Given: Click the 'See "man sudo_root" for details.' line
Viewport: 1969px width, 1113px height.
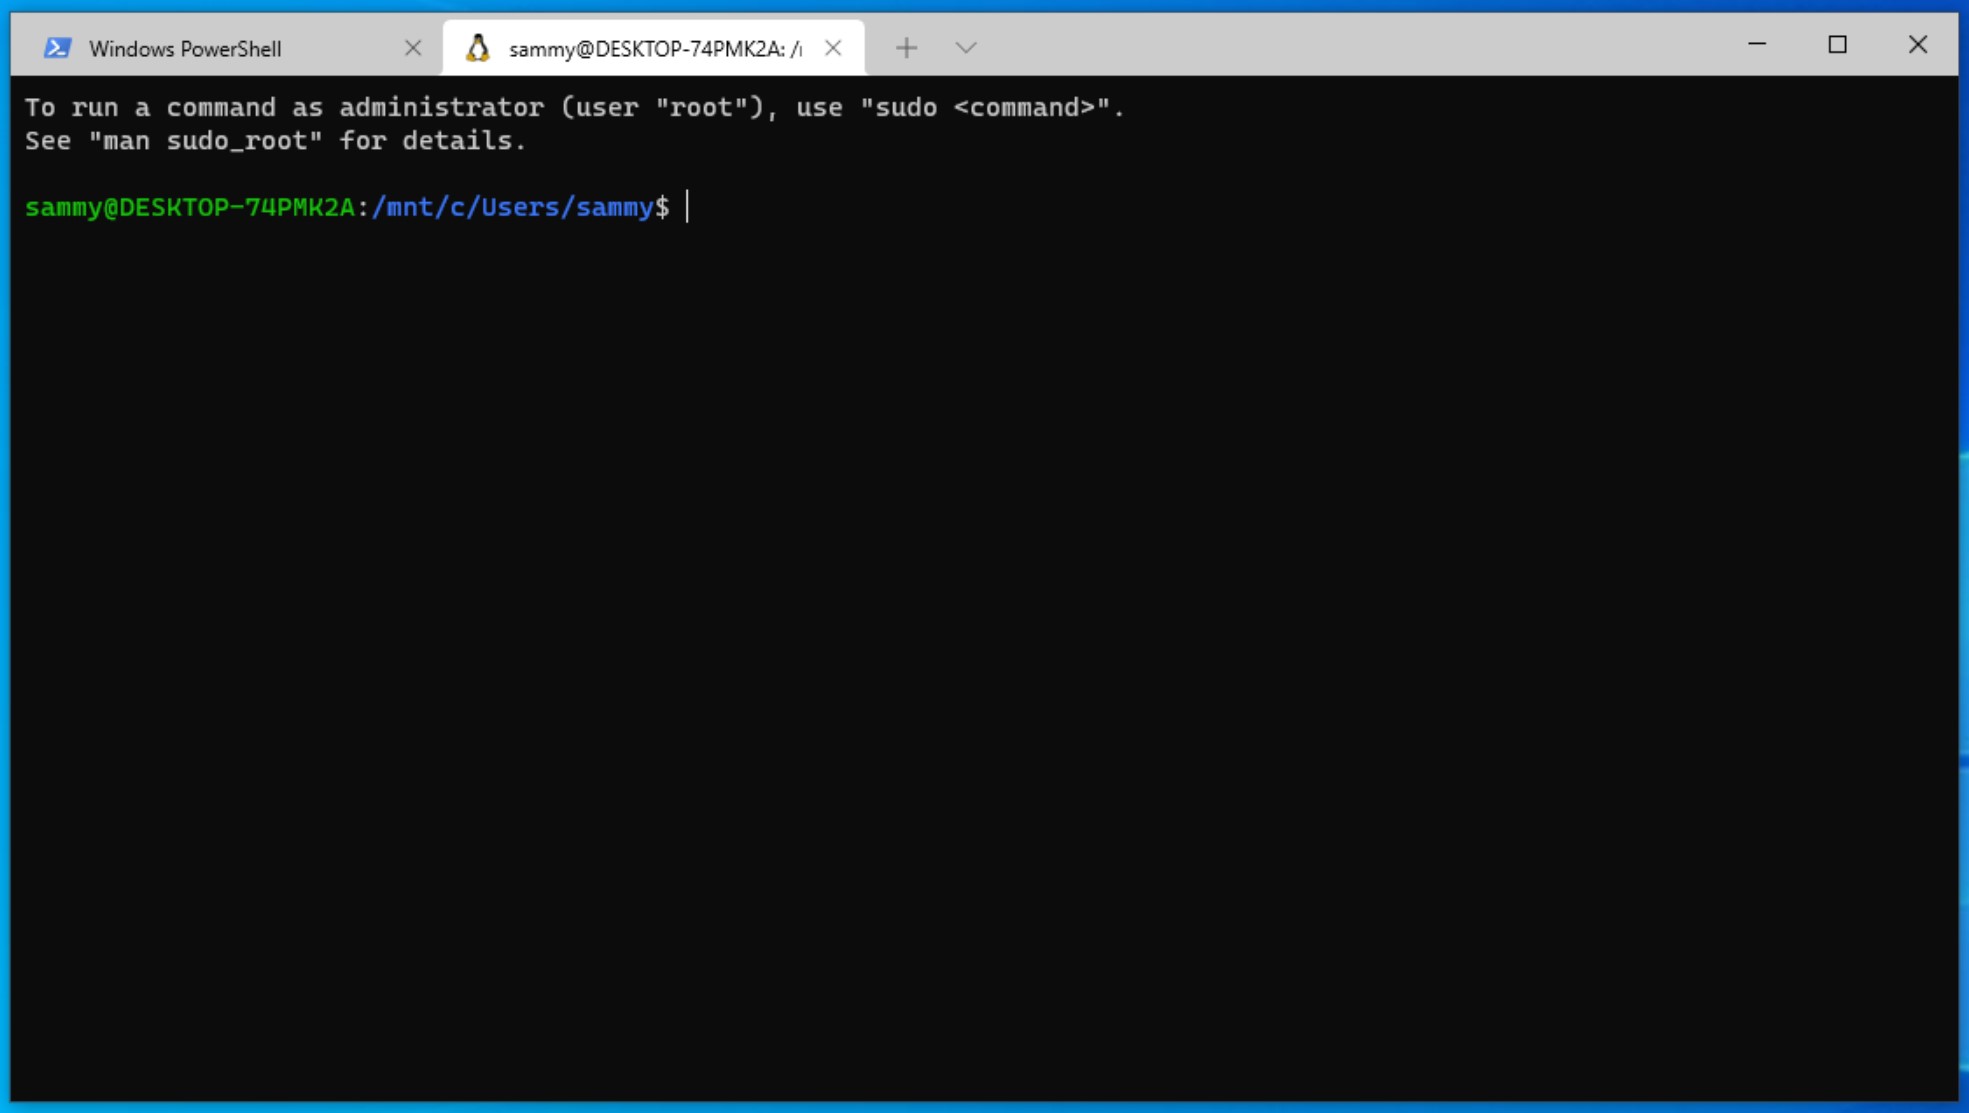Looking at the screenshot, I should pyautogui.click(x=275, y=141).
